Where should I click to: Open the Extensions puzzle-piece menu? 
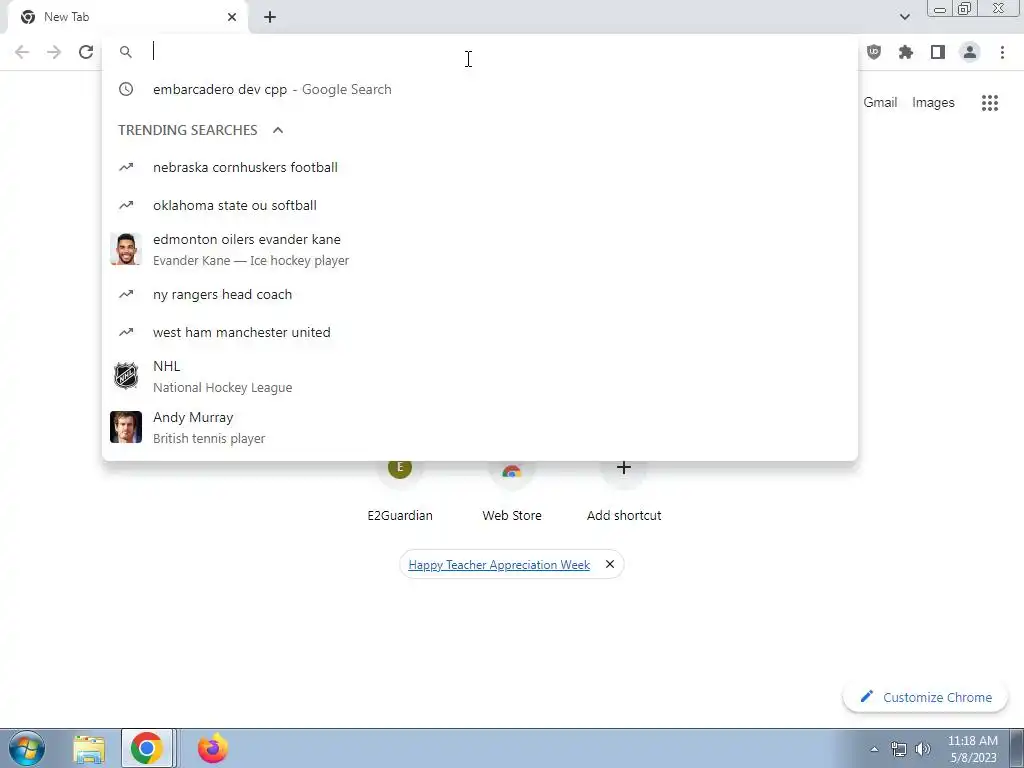tap(906, 52)
